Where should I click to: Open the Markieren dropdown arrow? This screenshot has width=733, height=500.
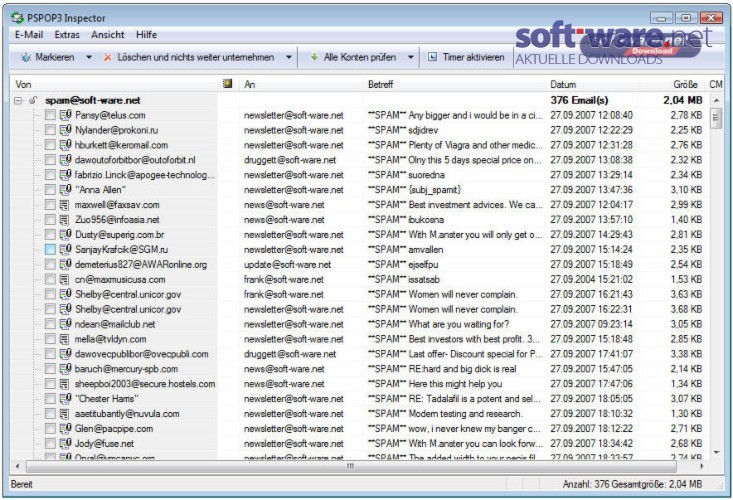(89, 57)
